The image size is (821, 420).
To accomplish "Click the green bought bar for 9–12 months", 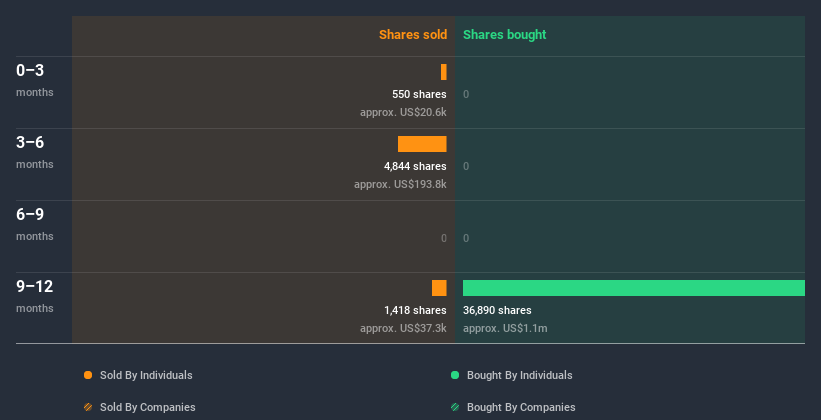I will [634, 288].
